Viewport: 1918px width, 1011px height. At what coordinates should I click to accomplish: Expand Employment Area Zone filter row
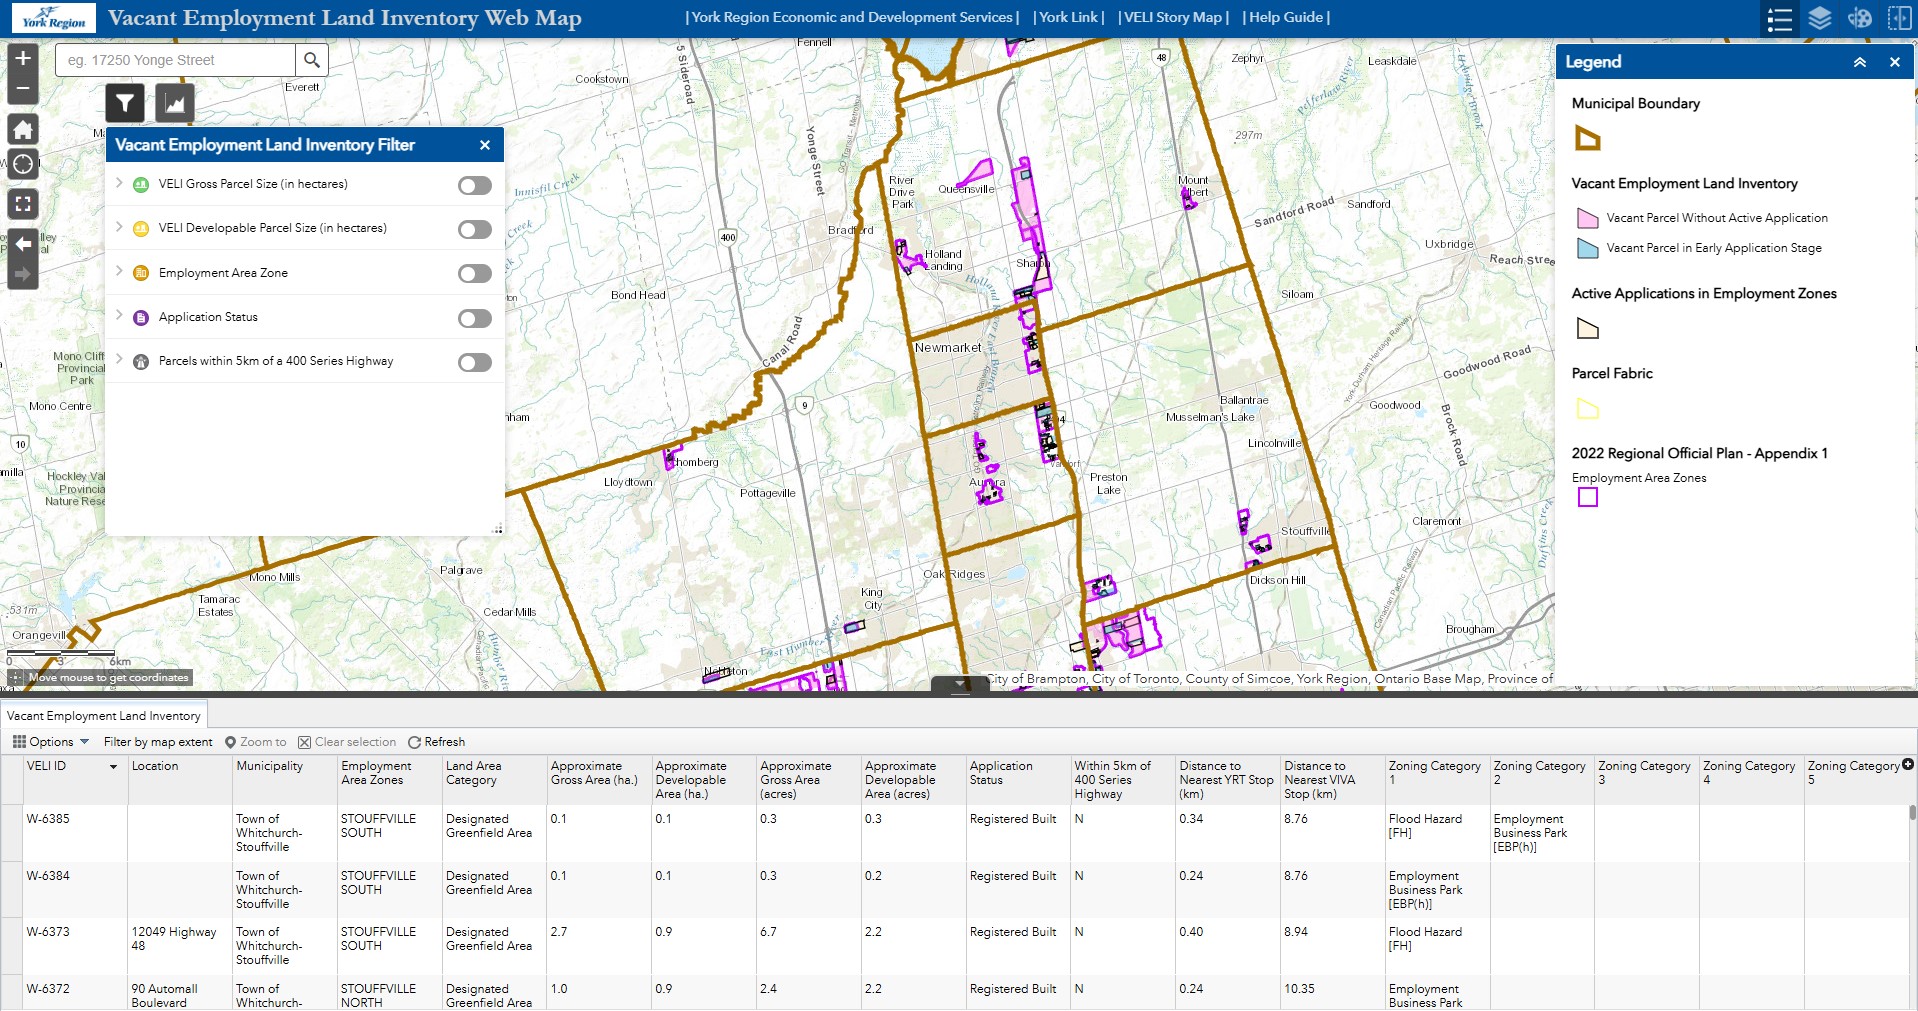tap(119, 272)
